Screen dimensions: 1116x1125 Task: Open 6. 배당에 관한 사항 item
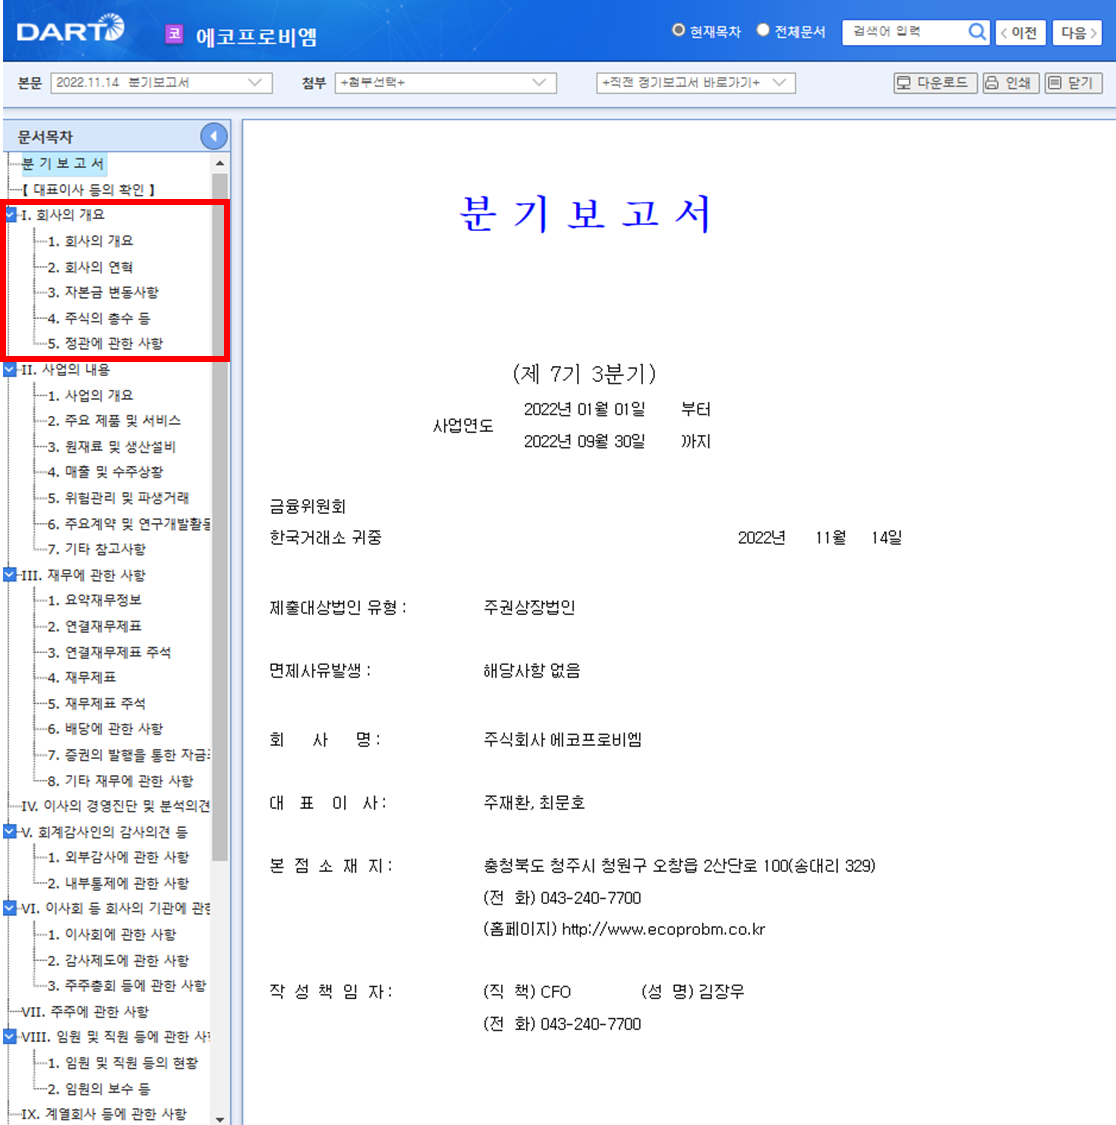click(105, 728)
